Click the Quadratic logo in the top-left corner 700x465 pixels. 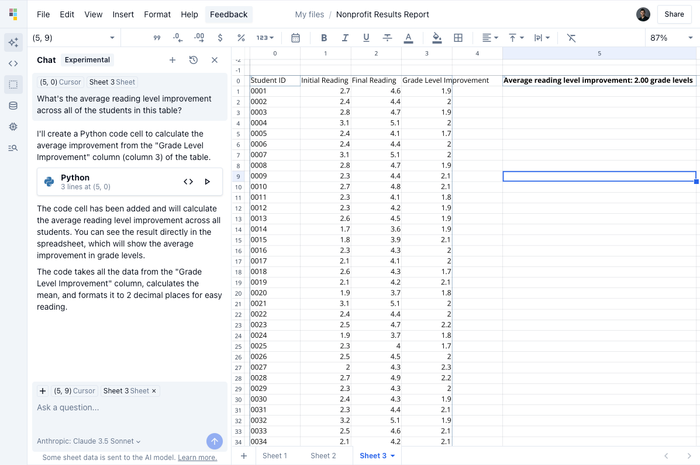13,14
